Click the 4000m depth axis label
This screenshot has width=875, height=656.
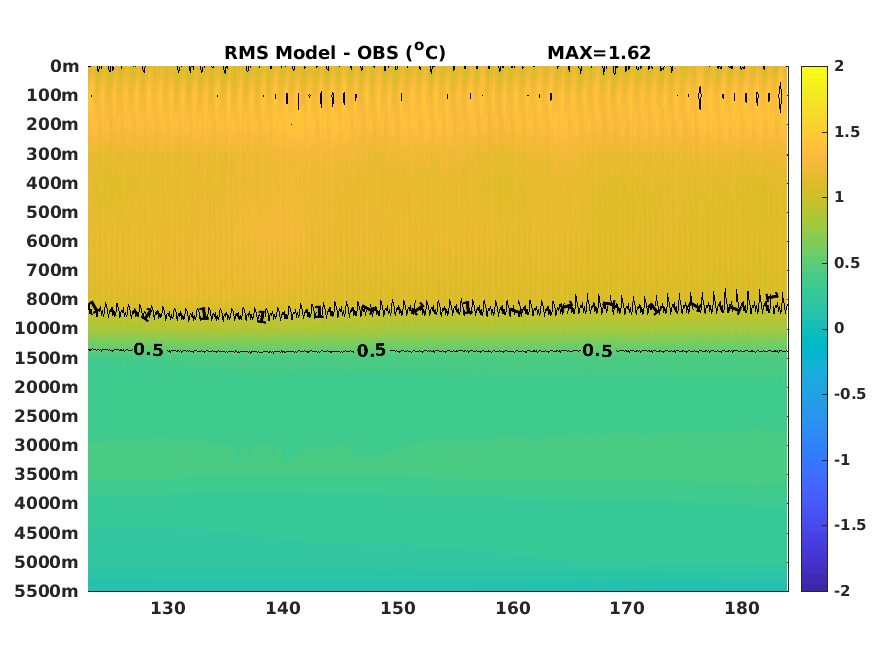click(x=47, y=503)
